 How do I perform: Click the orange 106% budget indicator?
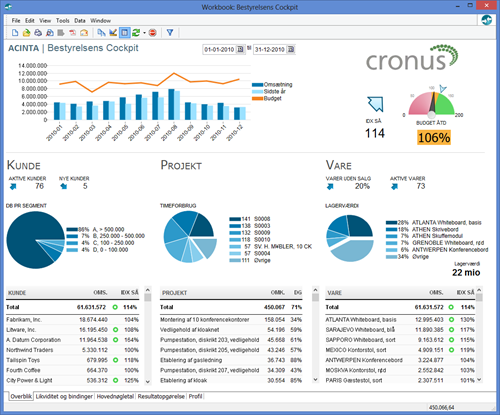pos(434,137)
